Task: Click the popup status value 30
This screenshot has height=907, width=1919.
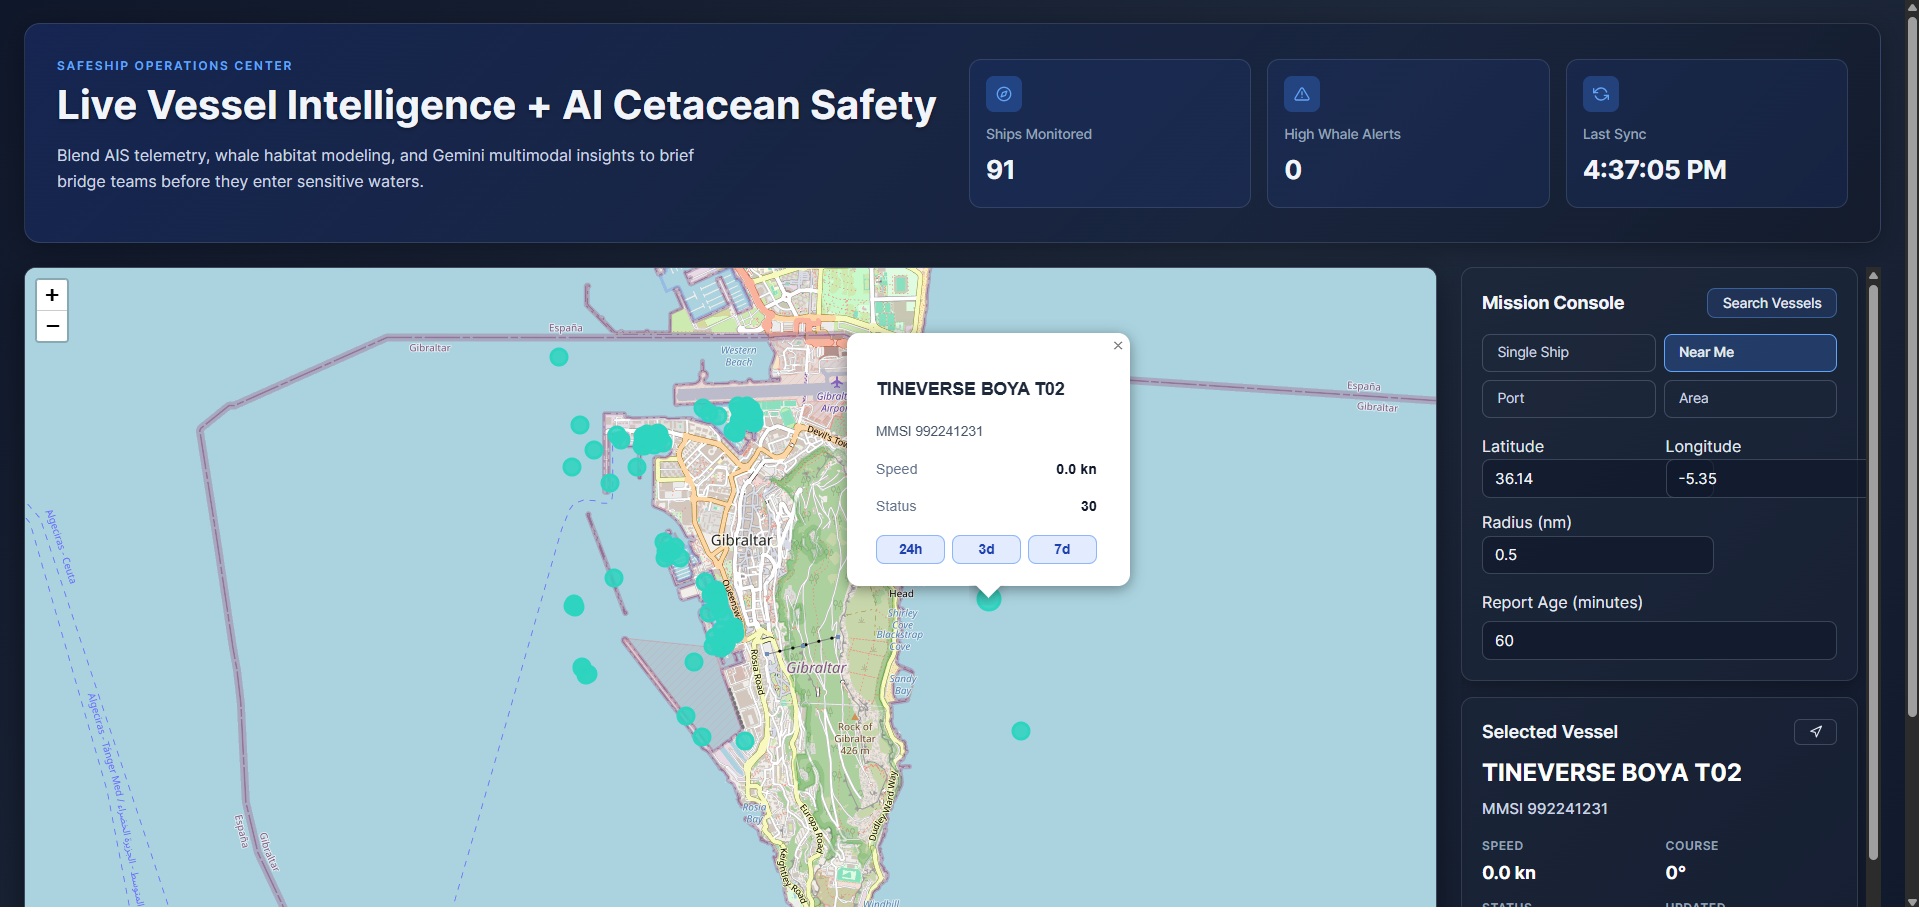Action: click(1089, 506)
